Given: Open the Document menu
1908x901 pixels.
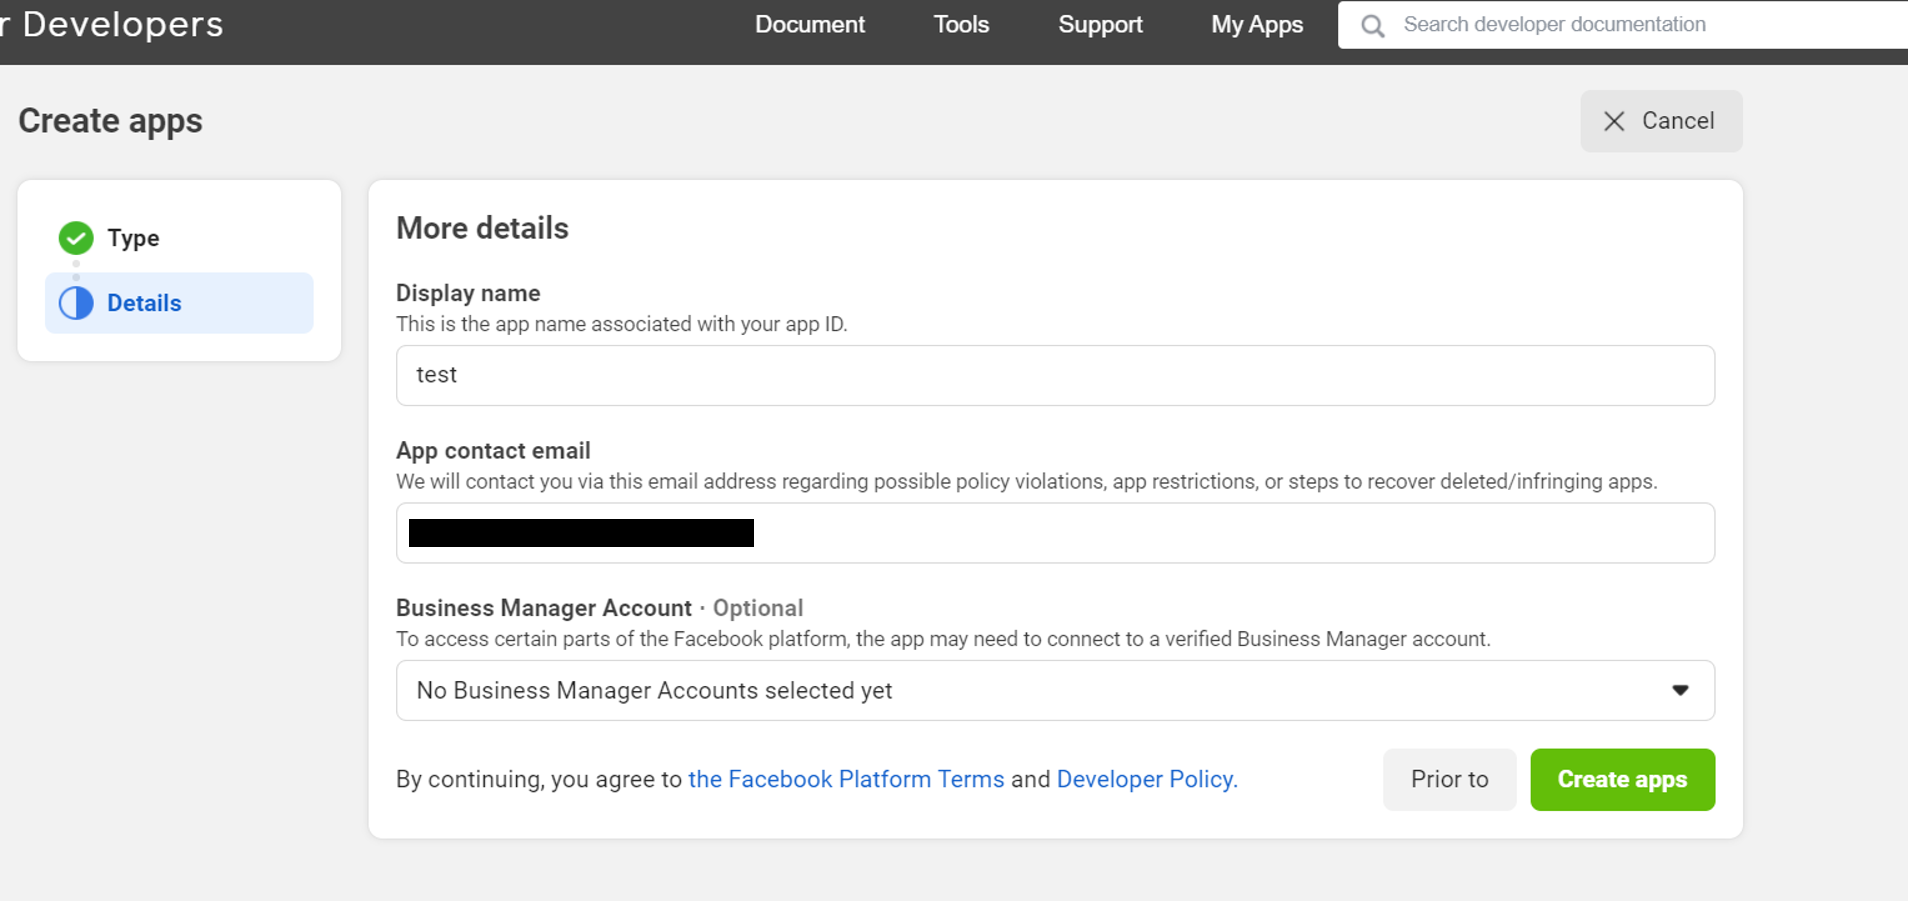Looking at the screenshot, I should coord(809,25).
